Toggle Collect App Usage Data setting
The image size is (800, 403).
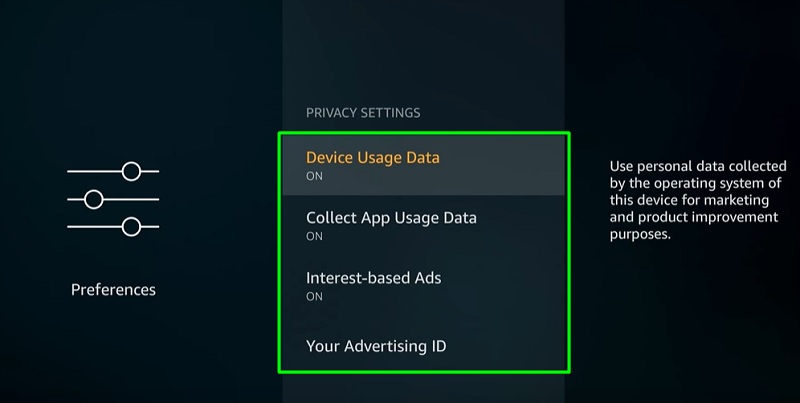(423, 225)
